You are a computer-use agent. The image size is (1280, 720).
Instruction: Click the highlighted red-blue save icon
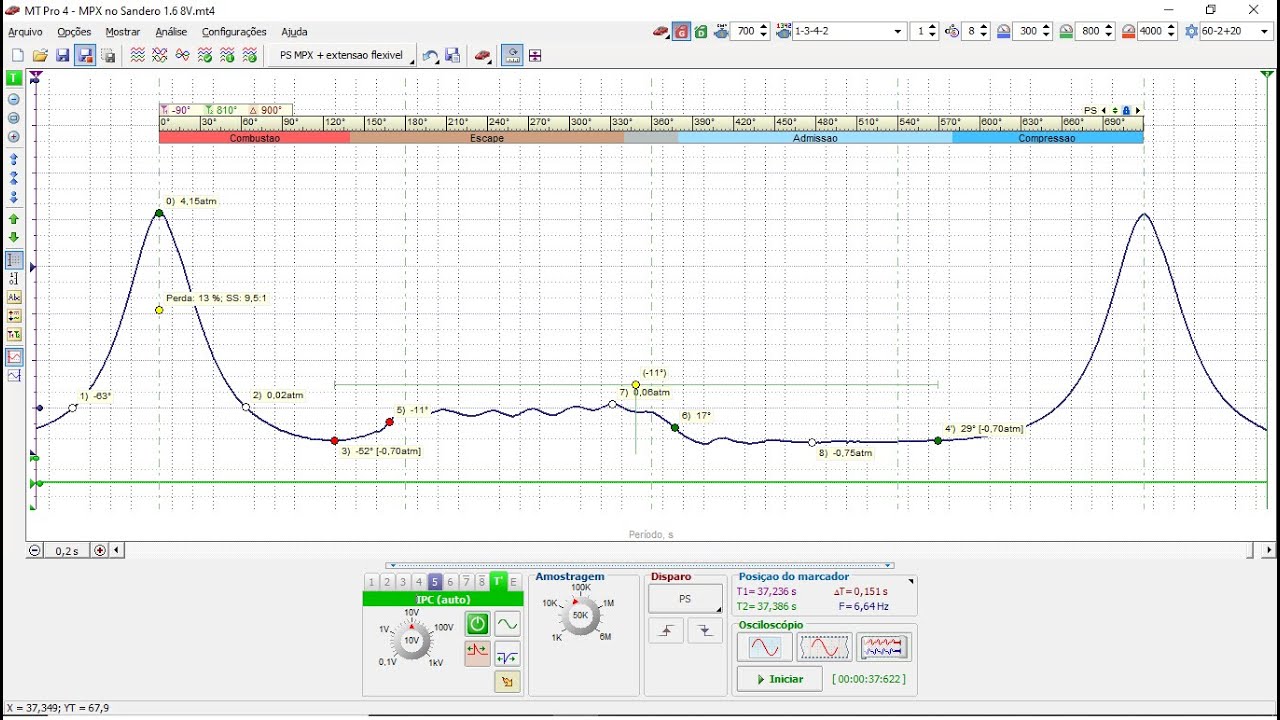tap(86, 56)
